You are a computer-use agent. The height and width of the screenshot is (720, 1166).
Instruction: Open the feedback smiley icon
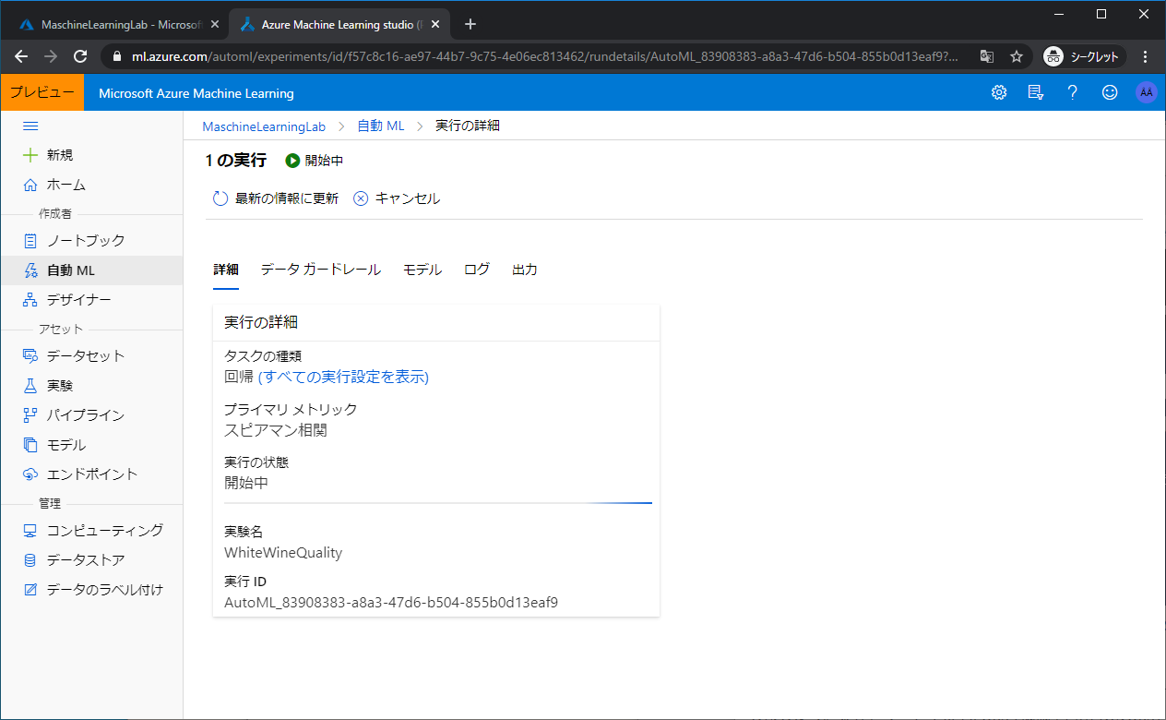click(1109, 93)
